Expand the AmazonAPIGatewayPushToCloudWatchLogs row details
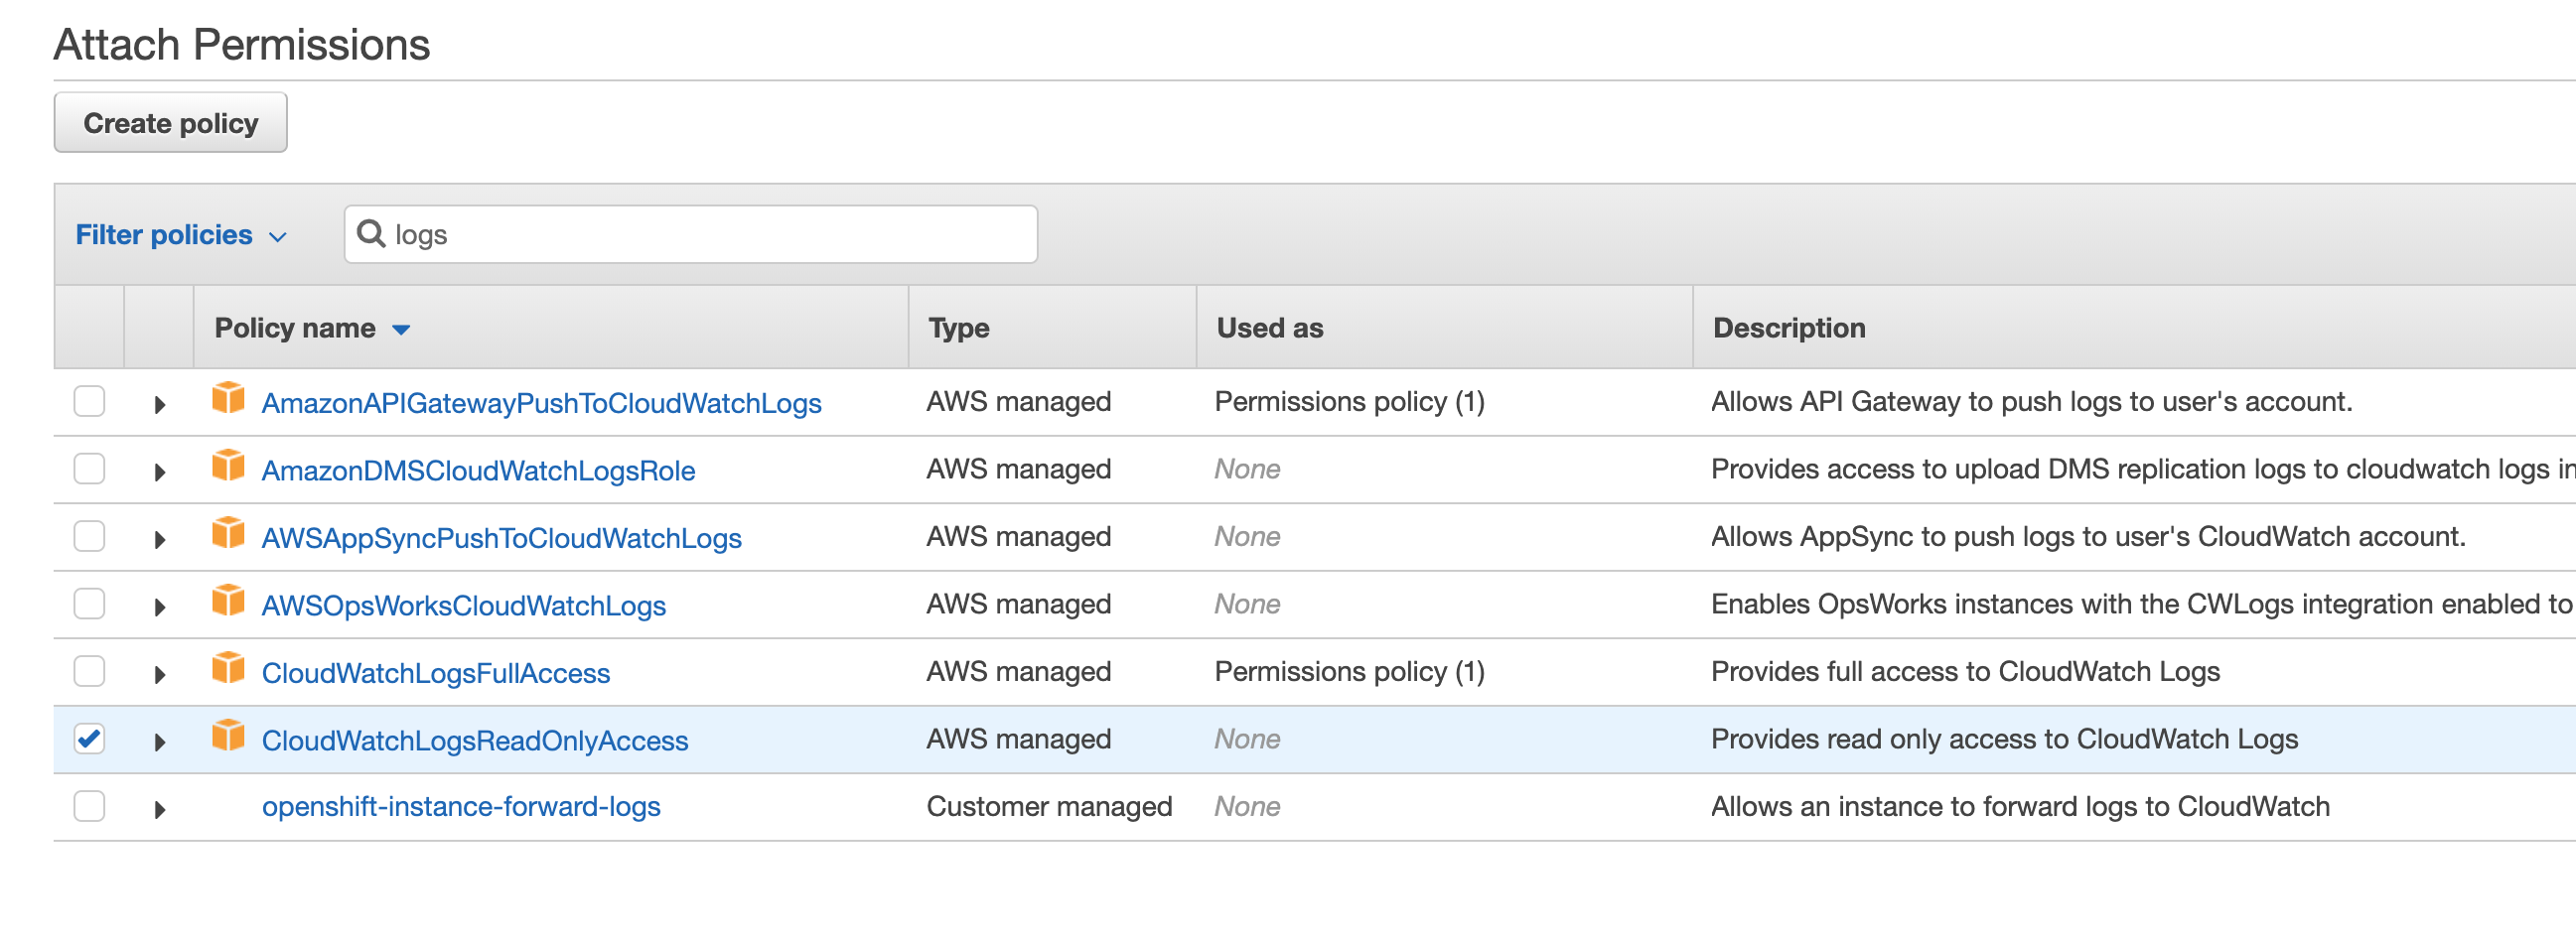 click(159, 405)
